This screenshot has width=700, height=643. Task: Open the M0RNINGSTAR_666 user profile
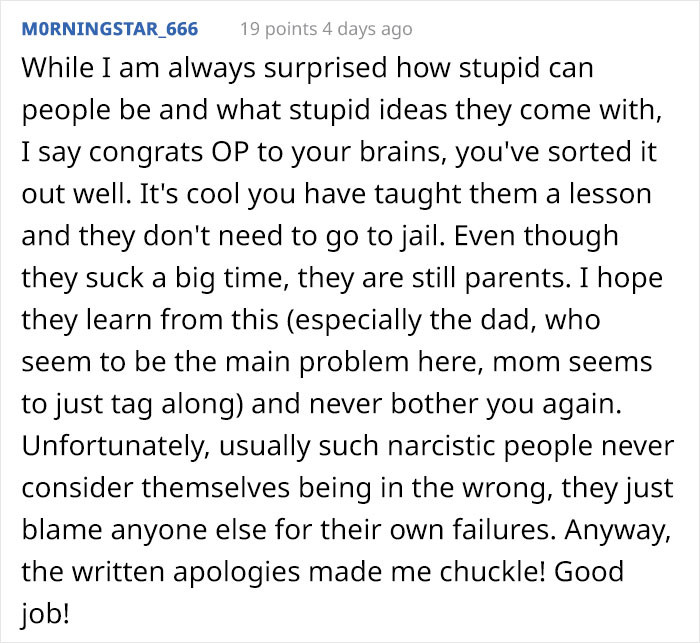pos(109,29)
